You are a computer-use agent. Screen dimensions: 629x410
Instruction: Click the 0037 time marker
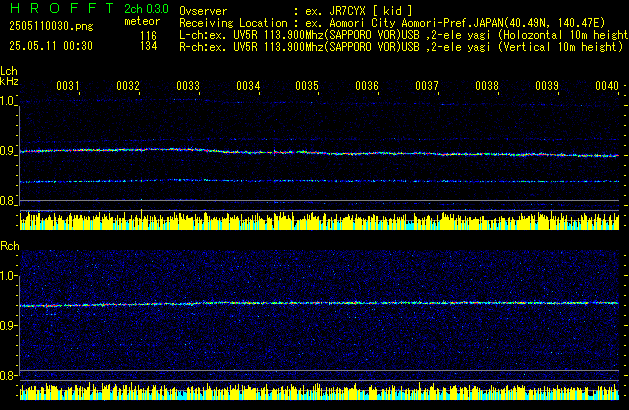[427, 86]
